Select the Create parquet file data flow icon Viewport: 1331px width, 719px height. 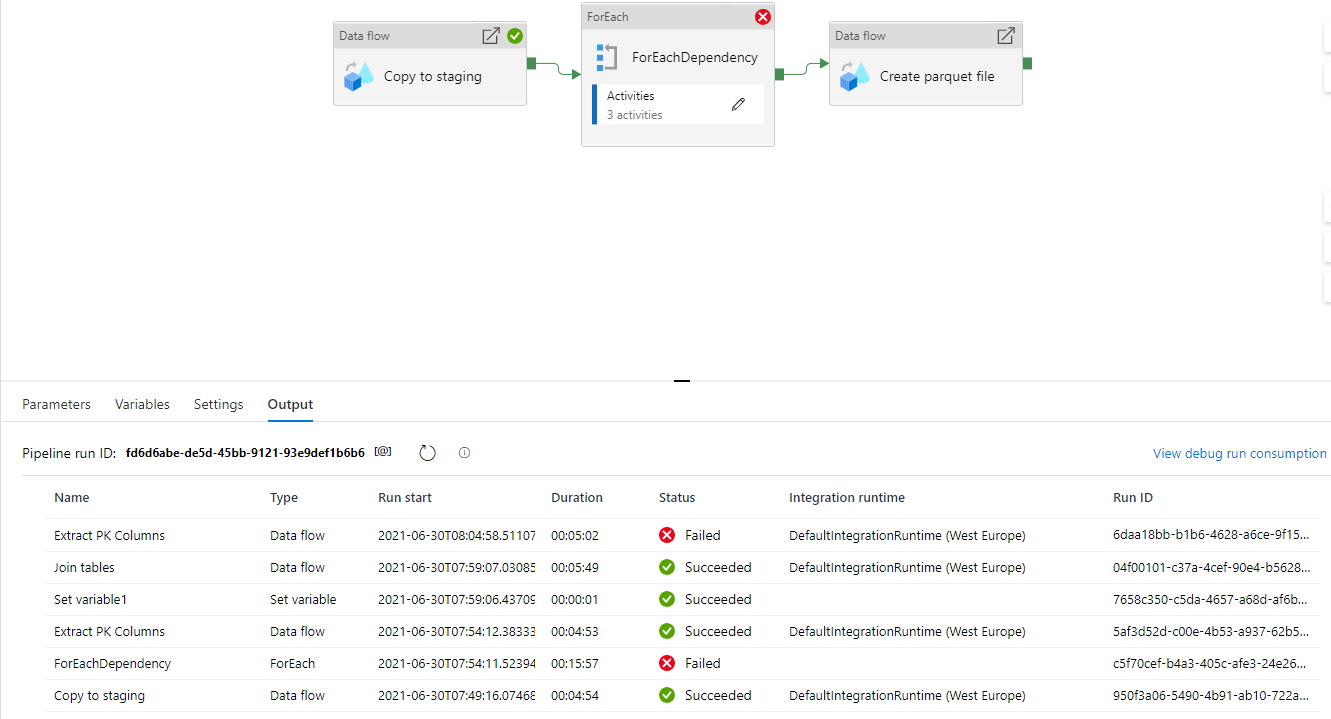[x=854, y=76]
